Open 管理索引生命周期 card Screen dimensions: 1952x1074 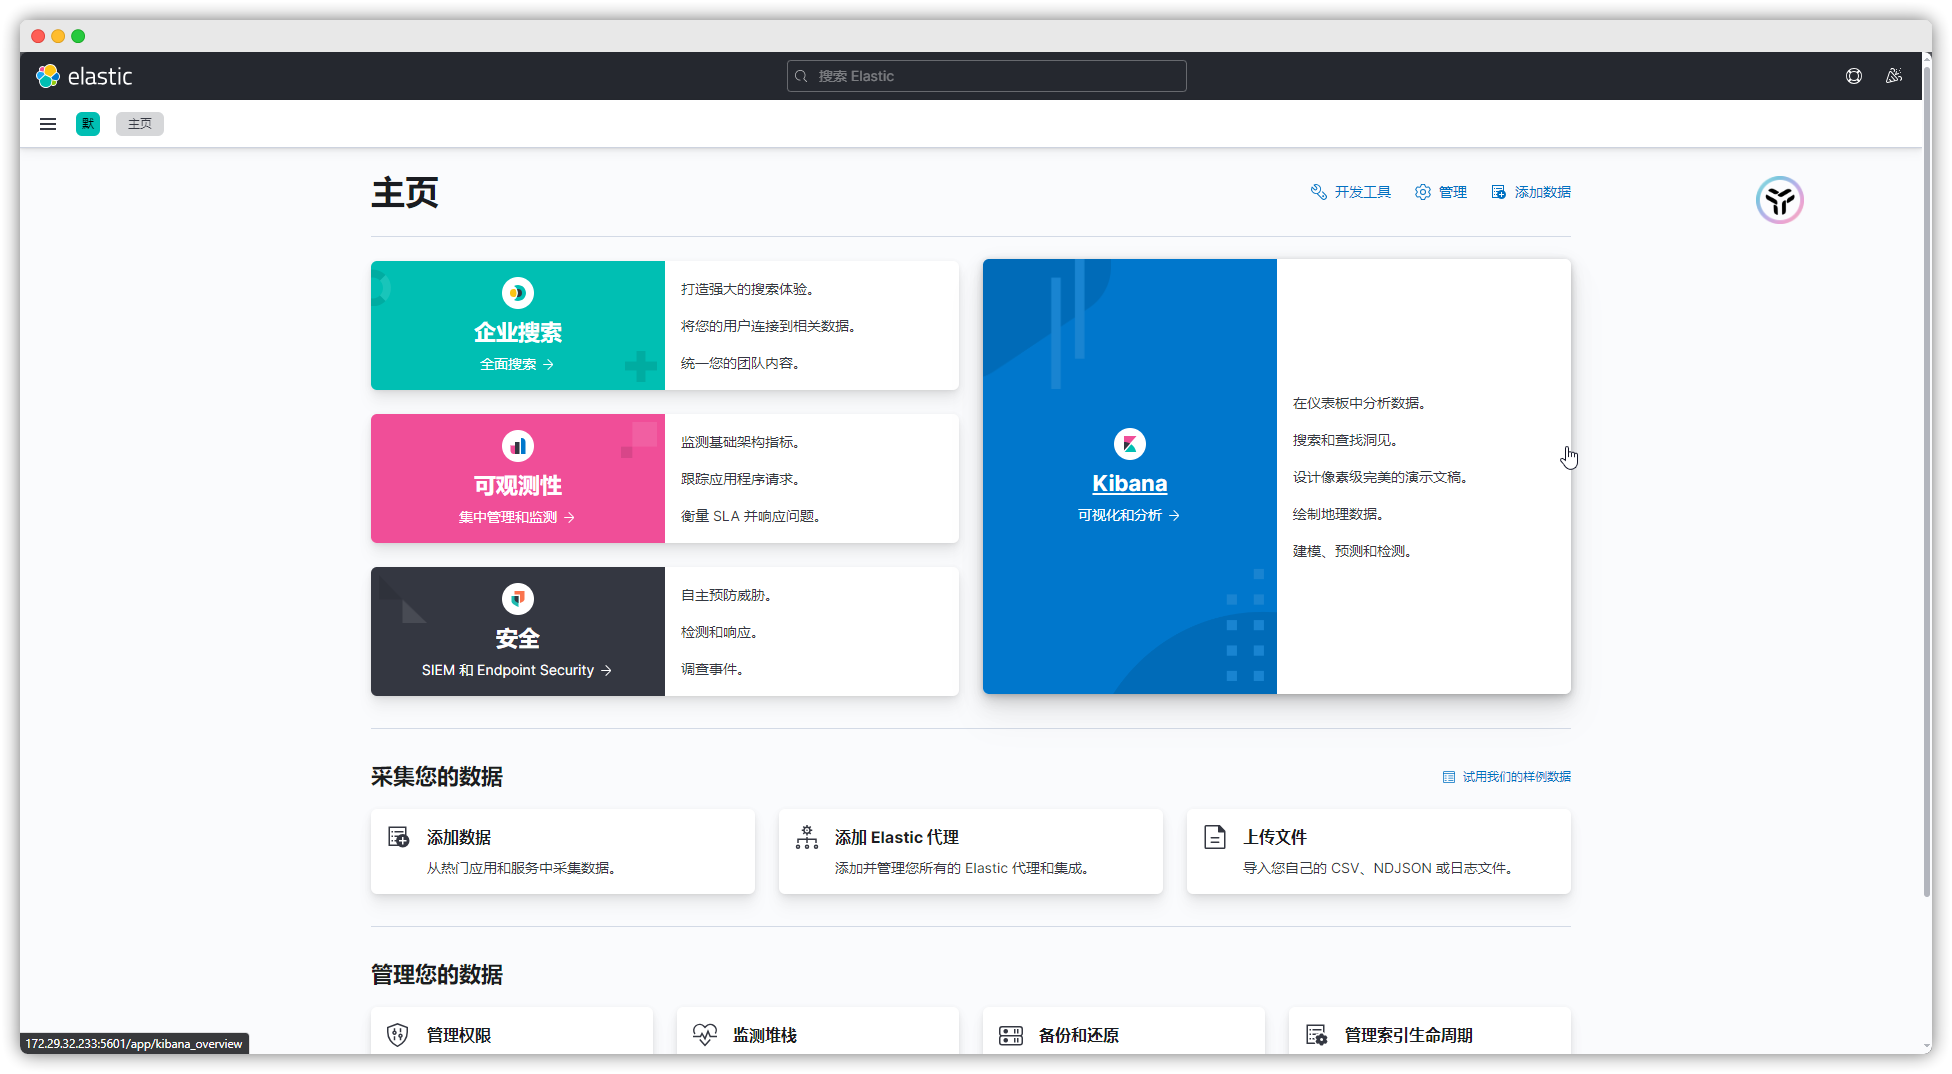1430,1031
